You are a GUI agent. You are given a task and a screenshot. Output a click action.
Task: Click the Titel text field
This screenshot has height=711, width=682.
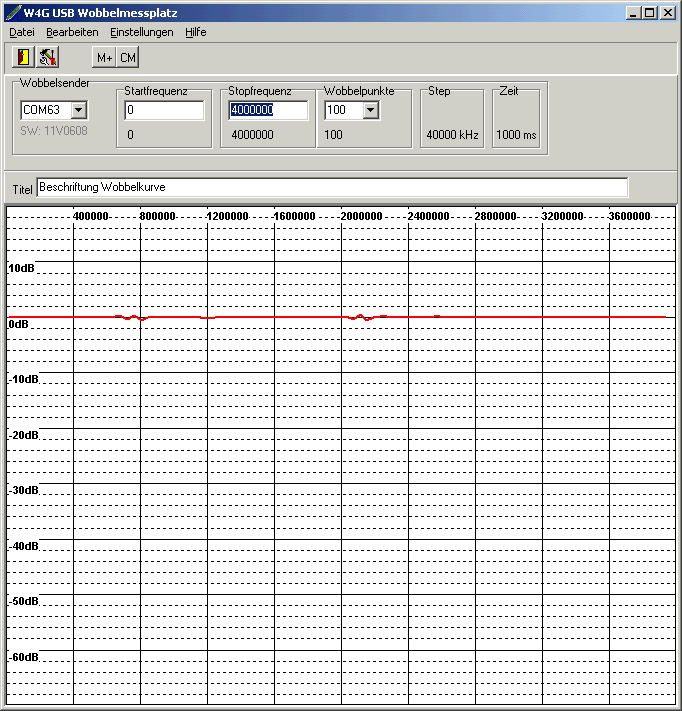(x=332, y=187)
